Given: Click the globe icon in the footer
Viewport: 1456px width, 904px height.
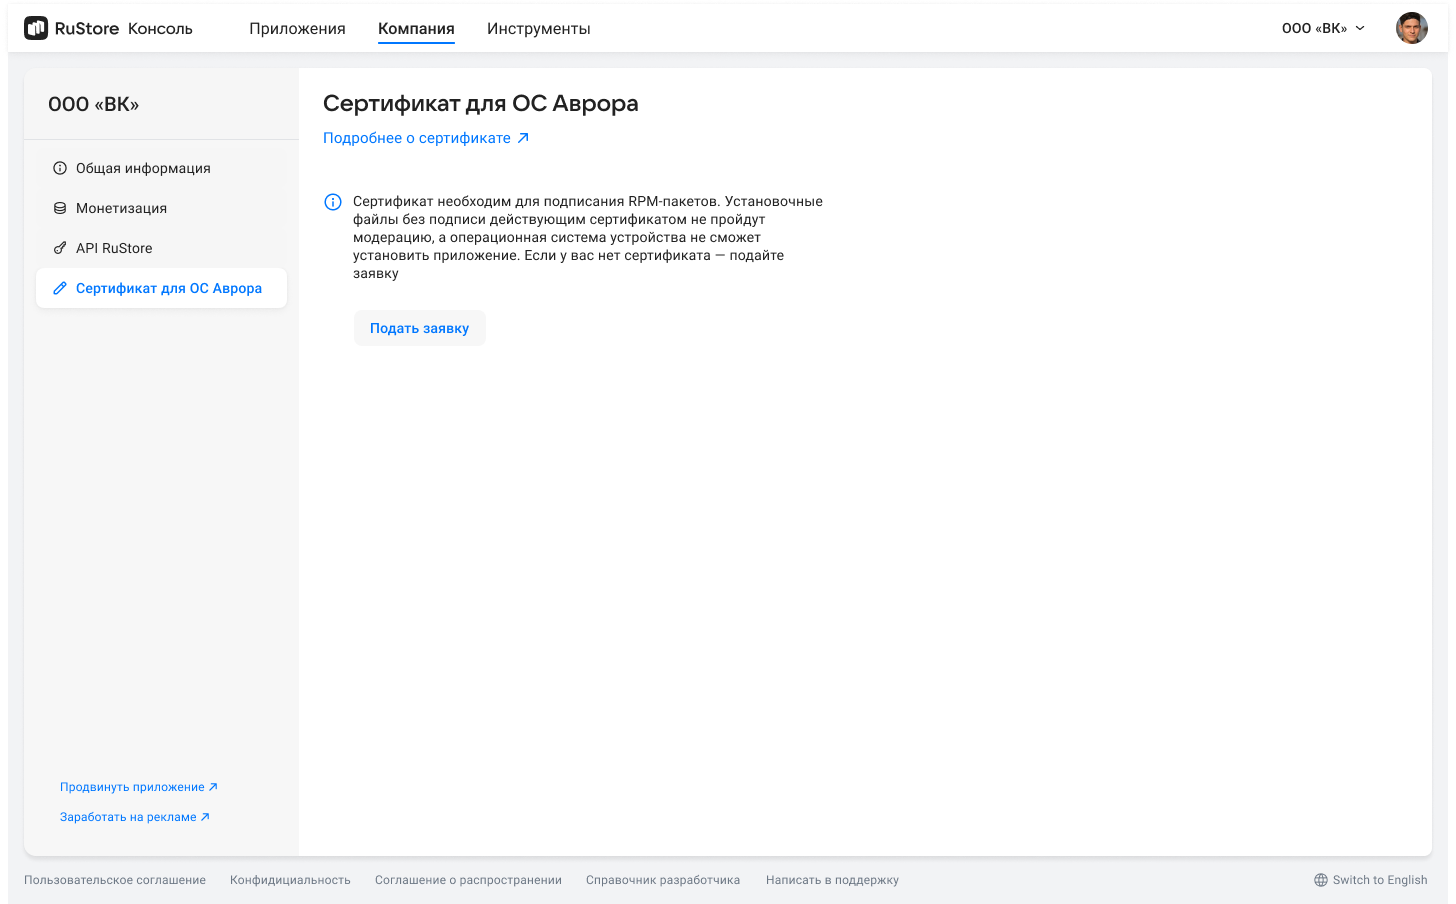Looking at the screenshot, I should point(1321,880).
